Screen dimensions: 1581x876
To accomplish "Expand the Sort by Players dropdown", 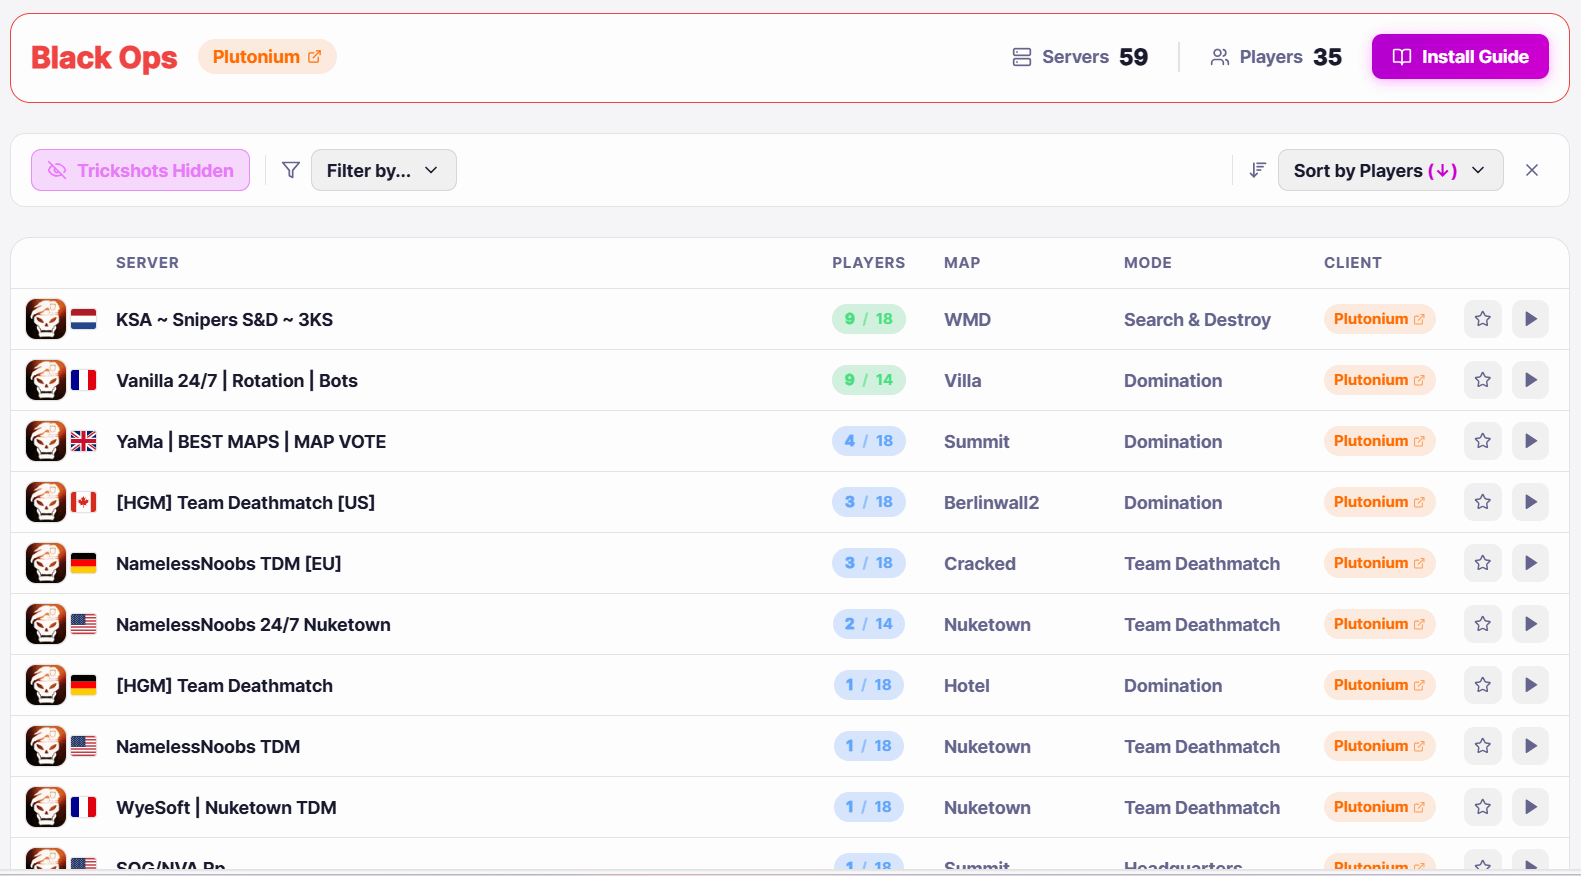I will 1389,170.
